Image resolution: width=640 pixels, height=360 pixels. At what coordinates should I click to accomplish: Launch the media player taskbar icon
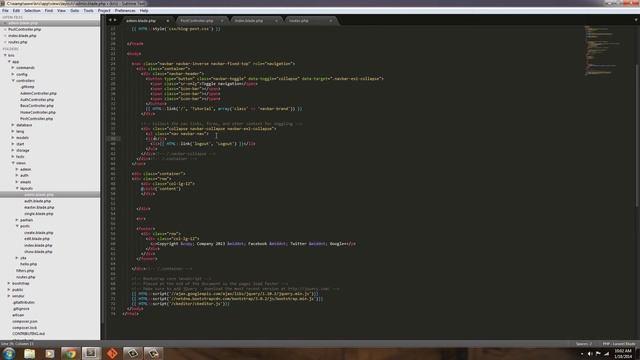tap(50, 353)
